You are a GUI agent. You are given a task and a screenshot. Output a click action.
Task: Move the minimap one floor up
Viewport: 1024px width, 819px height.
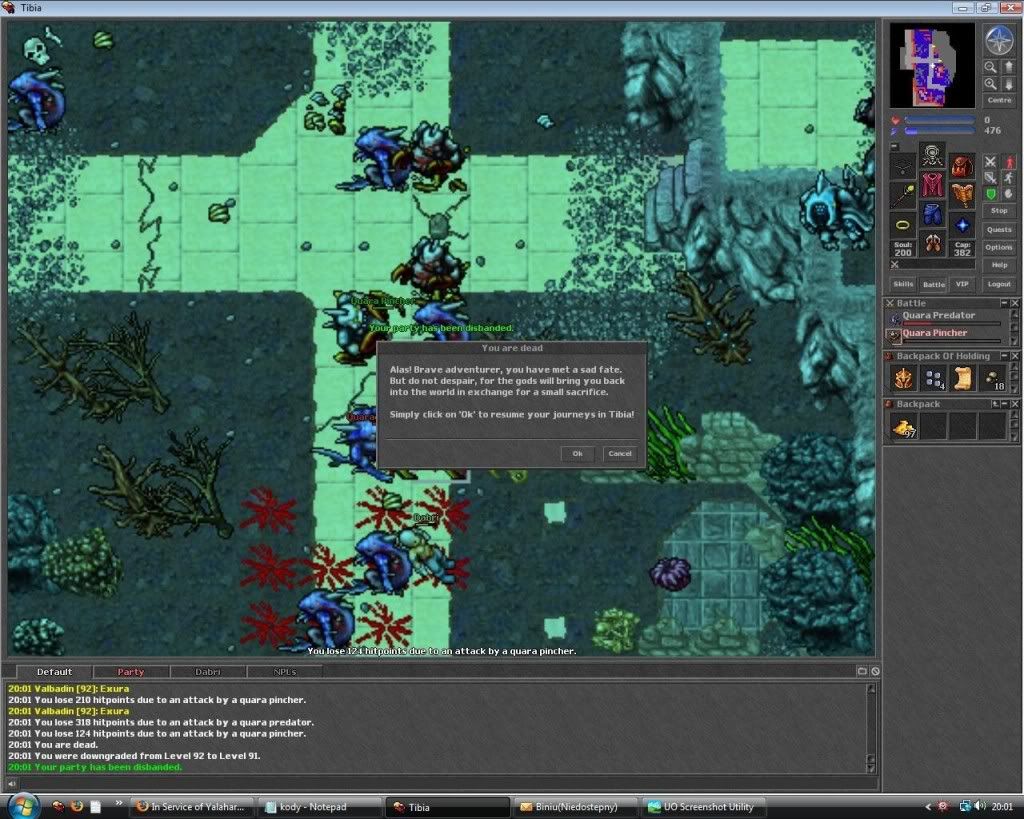click(1008, 67)
